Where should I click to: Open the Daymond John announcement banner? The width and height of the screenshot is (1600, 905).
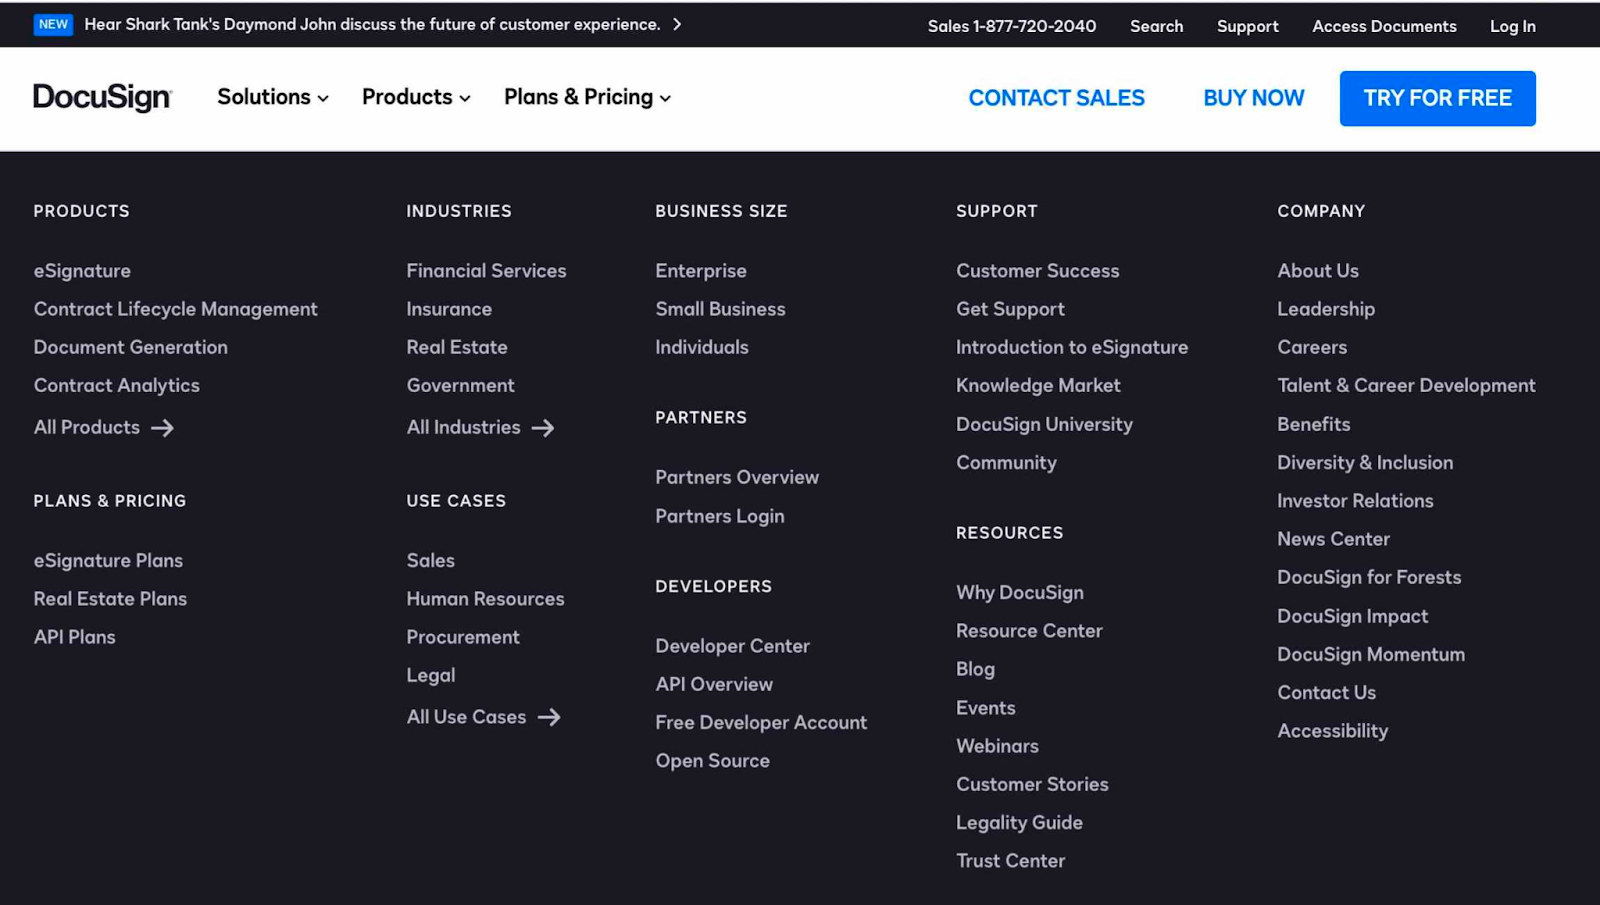click(x=372, y=24)
